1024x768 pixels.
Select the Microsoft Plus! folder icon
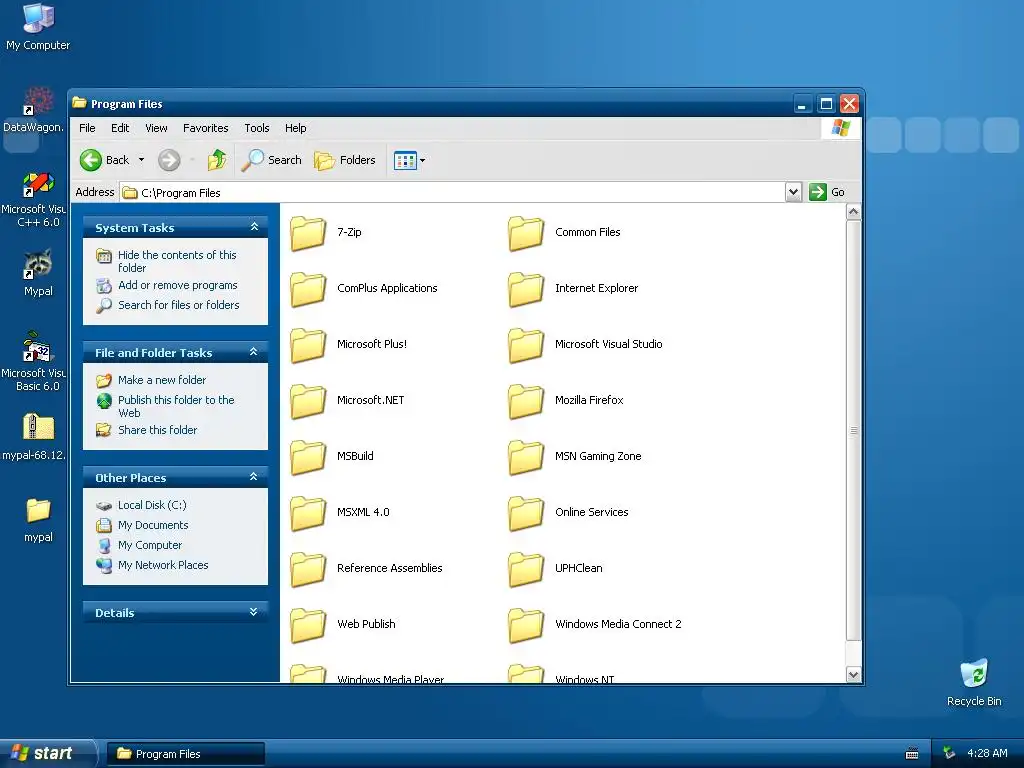308,345
